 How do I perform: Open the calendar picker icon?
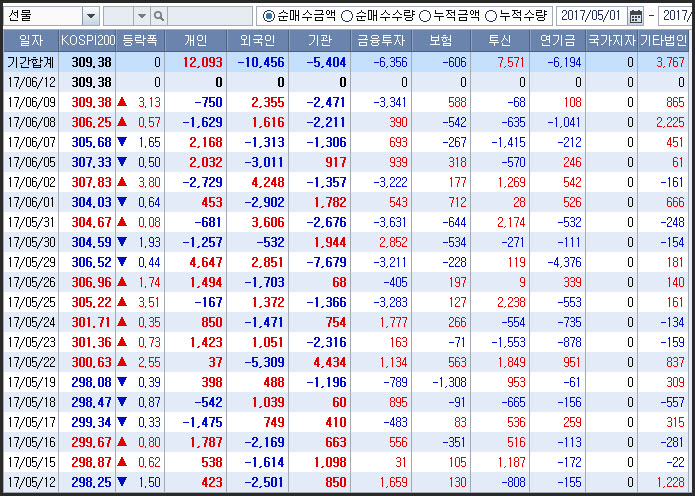coord(636,16)
